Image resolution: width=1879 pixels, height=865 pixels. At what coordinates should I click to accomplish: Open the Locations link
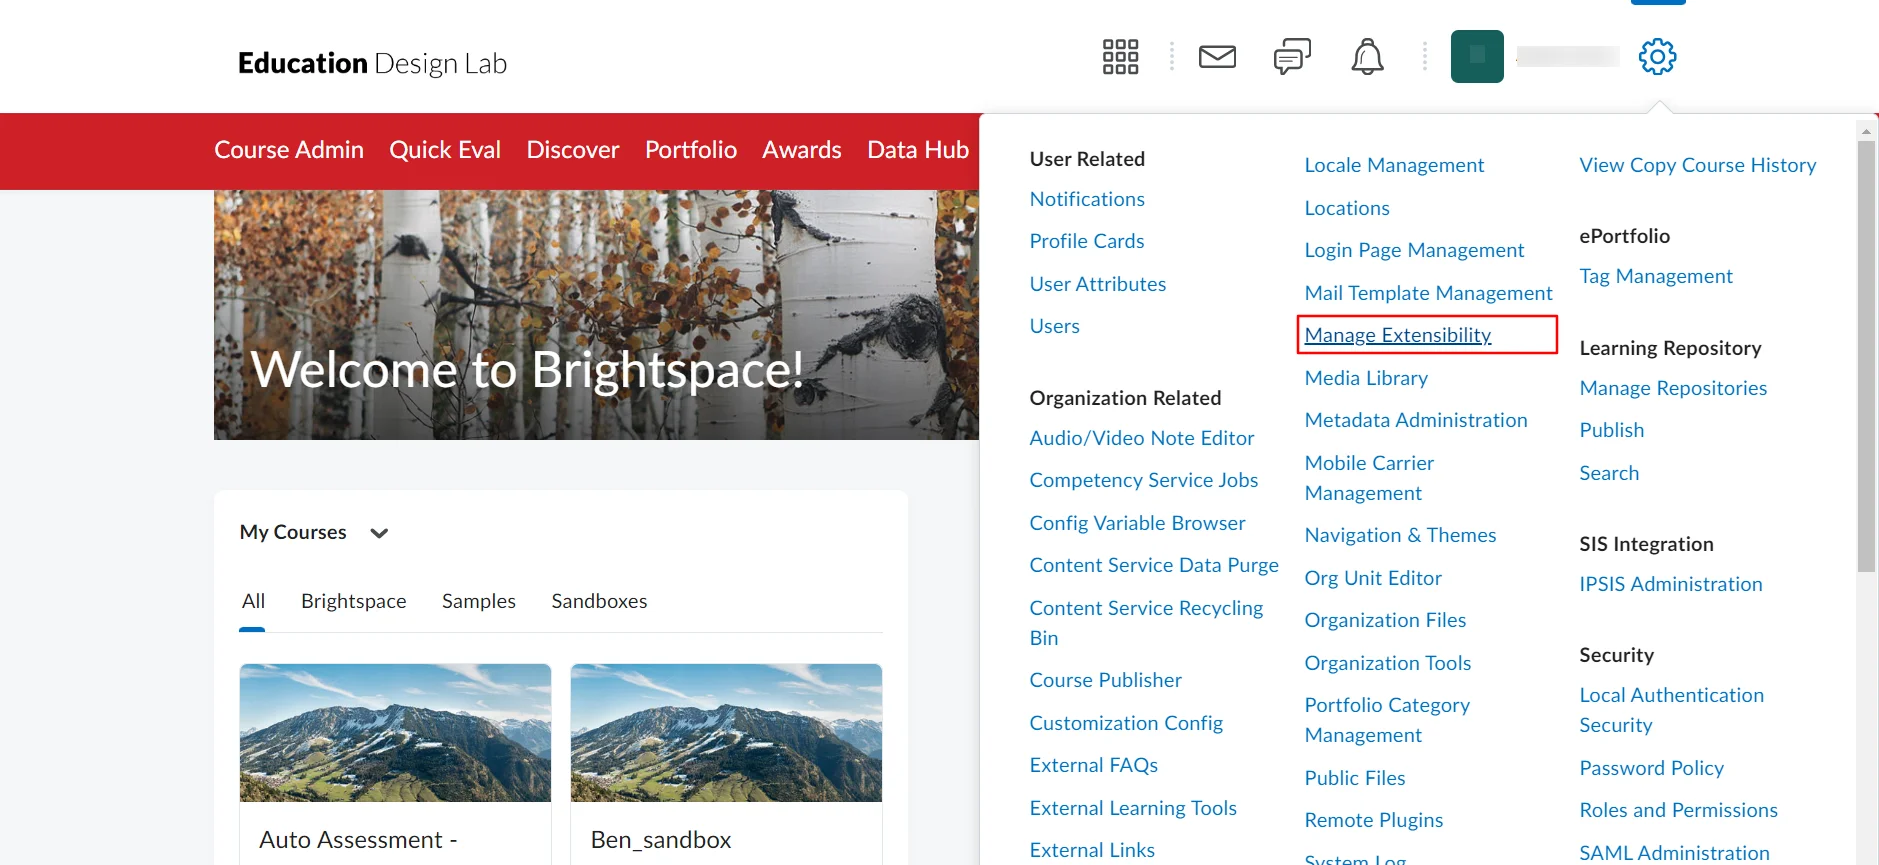tap(1347, 208)
